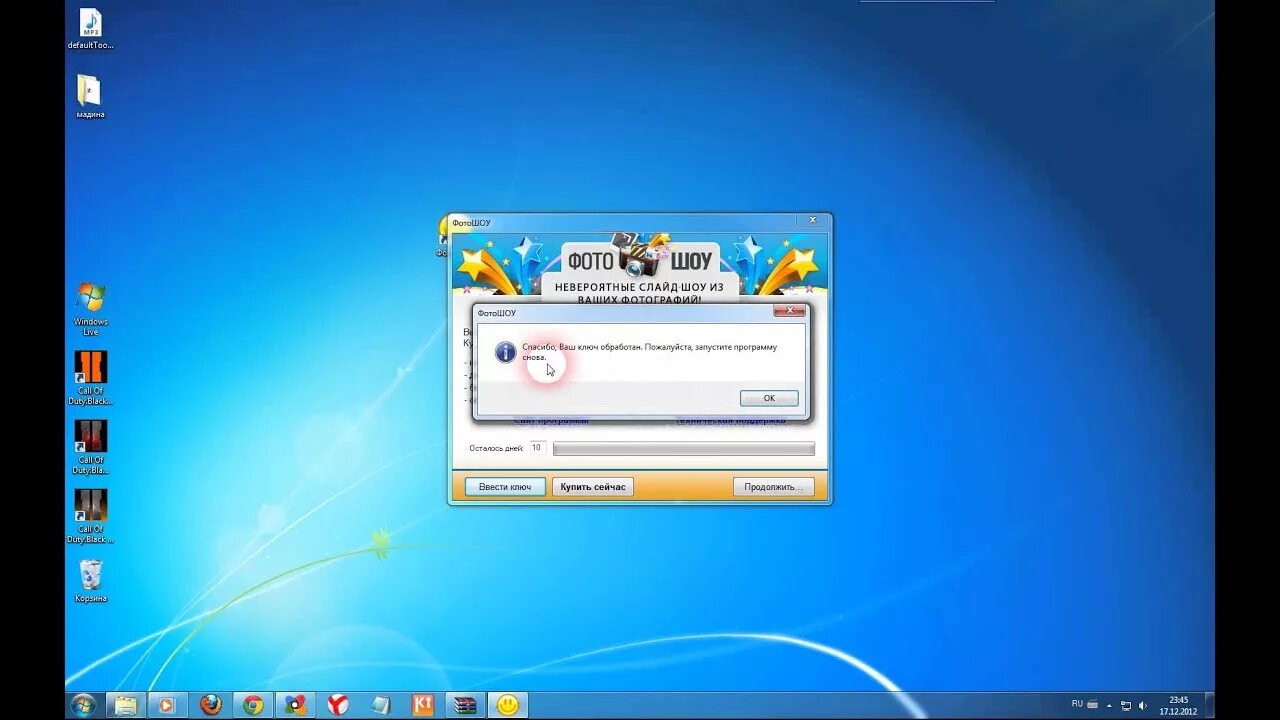This screenshot has height=720, width=1280.
Task: Open defaultToo MP3 file on desktop
Action: pyautogui.click(x=90, y=29)
